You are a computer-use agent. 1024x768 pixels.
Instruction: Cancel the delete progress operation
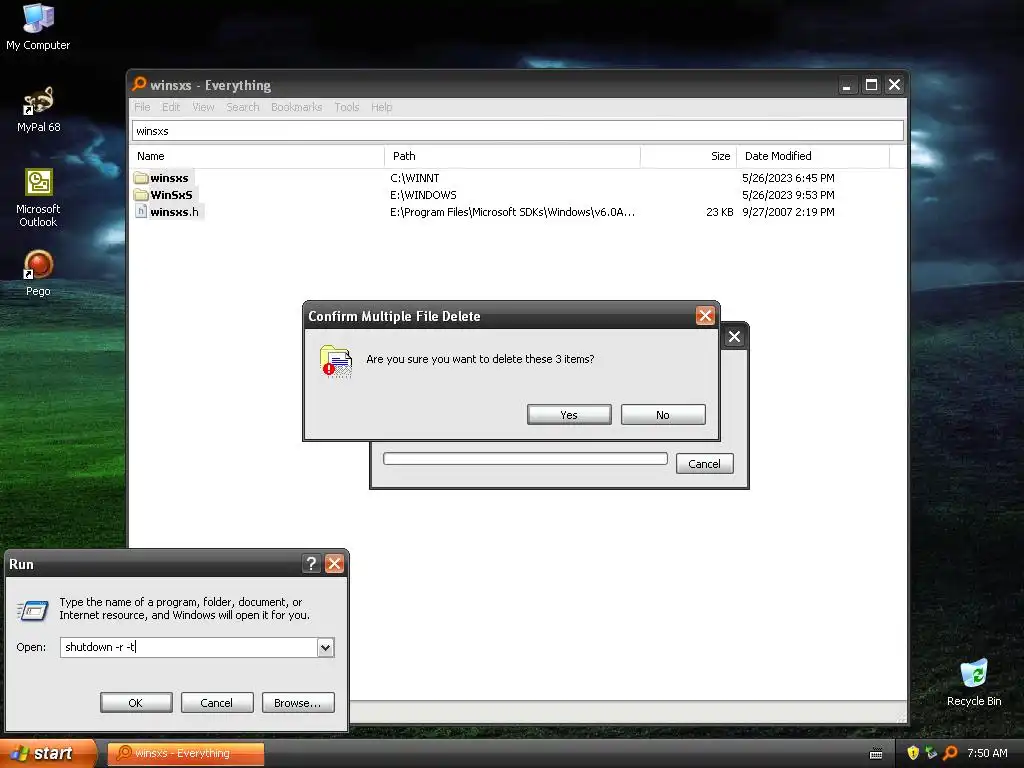(x=704, y=464)
